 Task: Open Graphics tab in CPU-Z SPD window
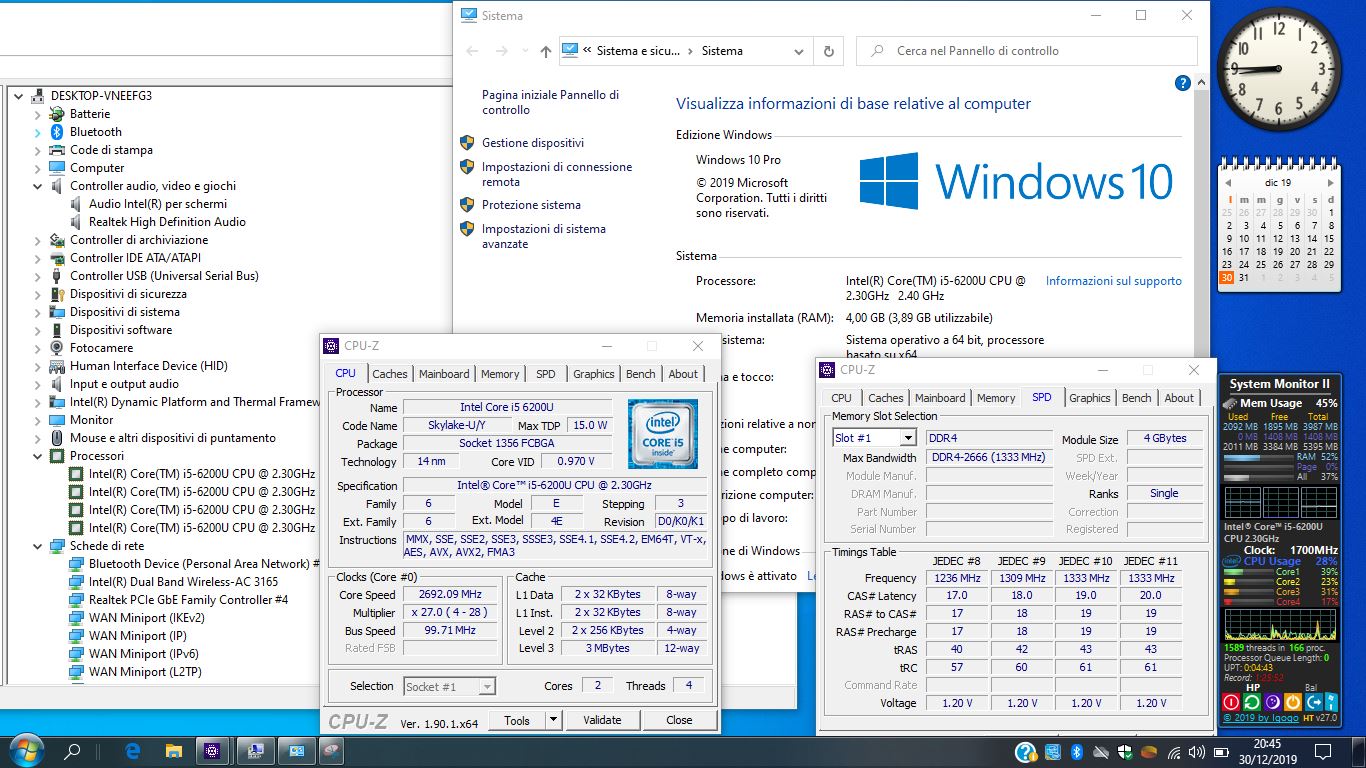[x=1090, y=398]
